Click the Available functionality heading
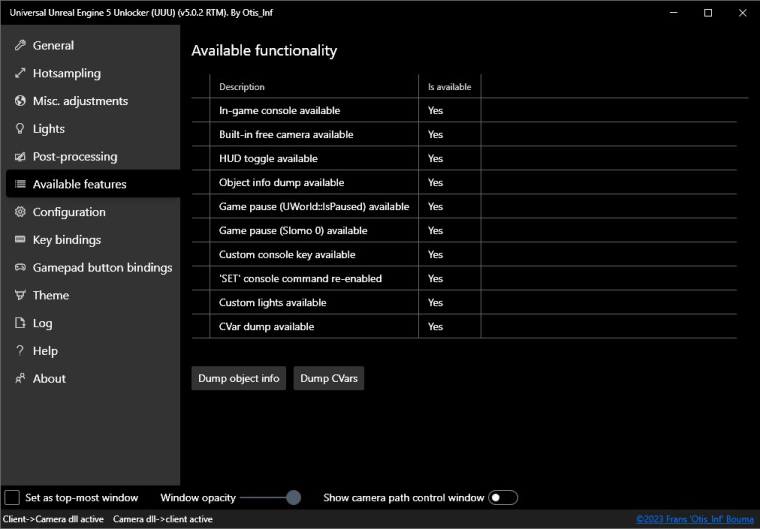Image resolution: width=760 pixels, height=529 pixels. point(264,51)
